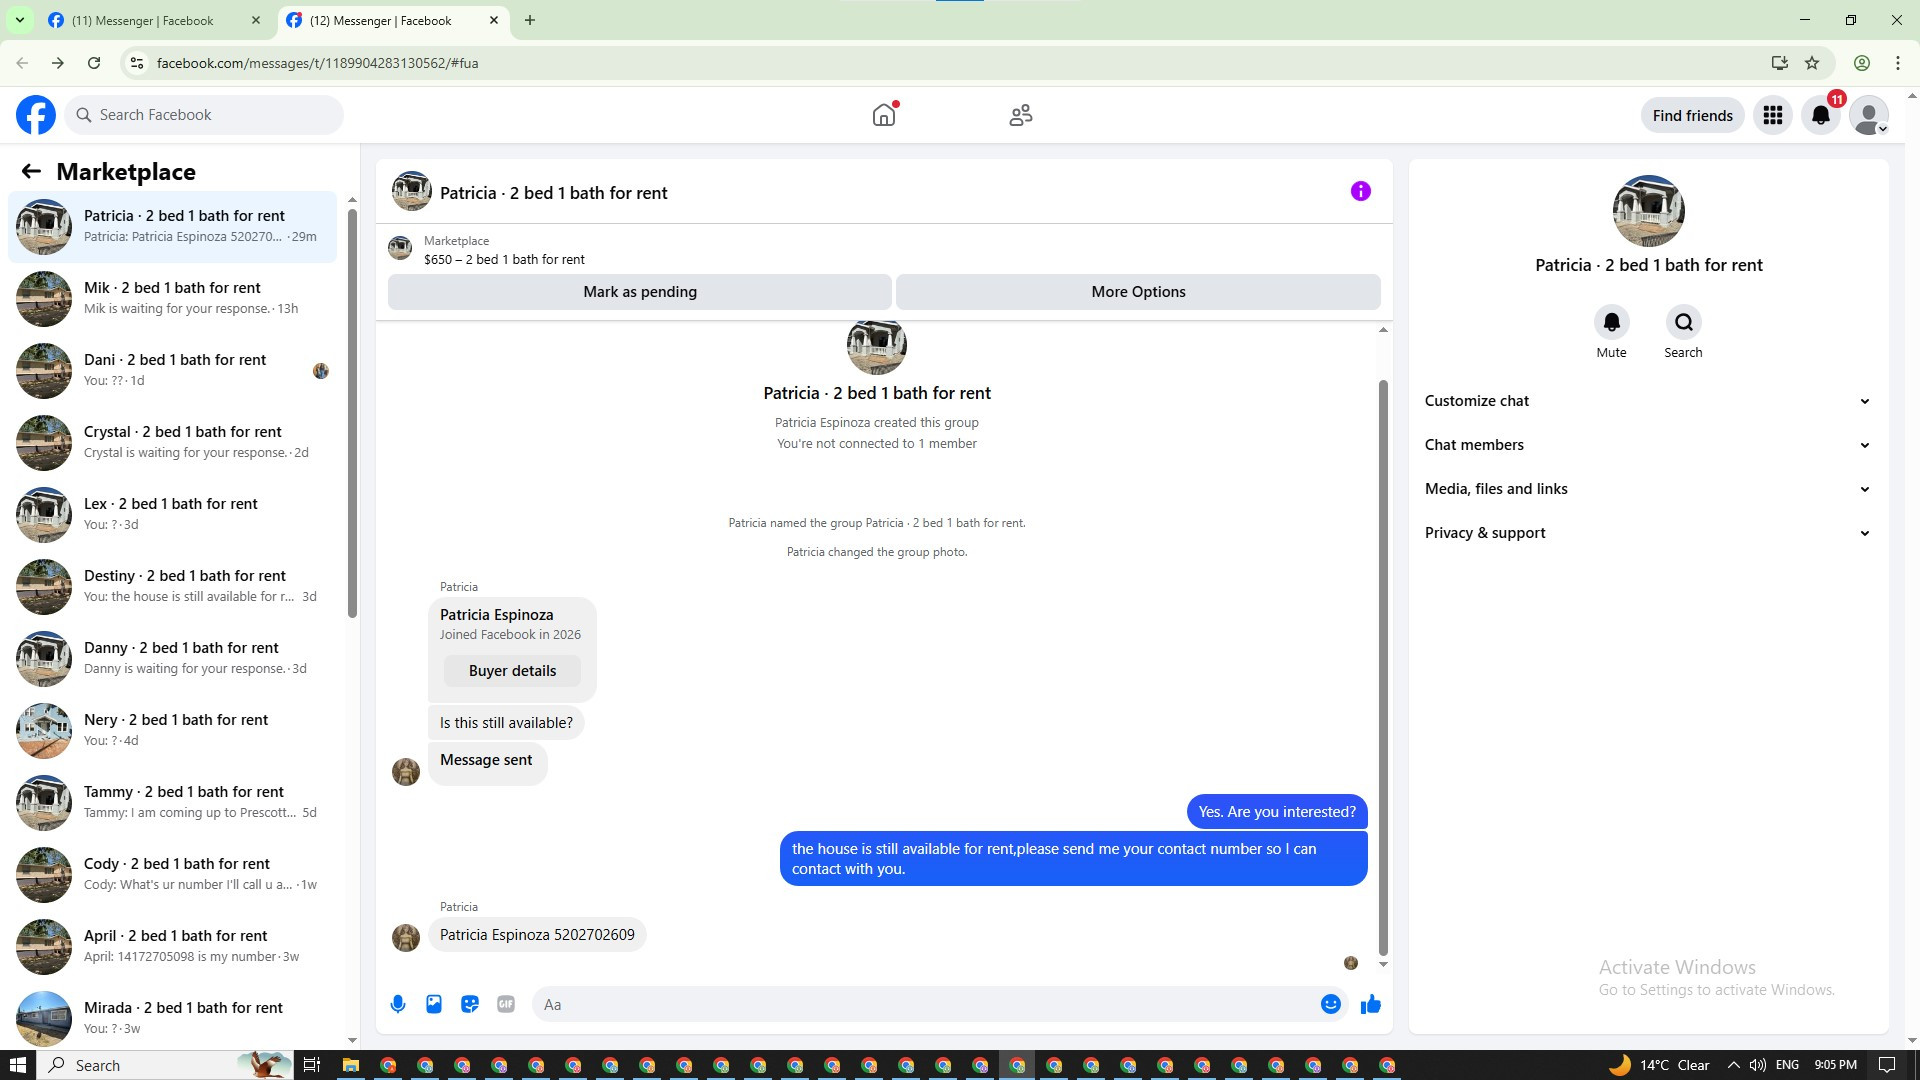Switch to the first Messenger browser tab
The height and width of the screenshot is (1080, 1920).
pos(143,20)
